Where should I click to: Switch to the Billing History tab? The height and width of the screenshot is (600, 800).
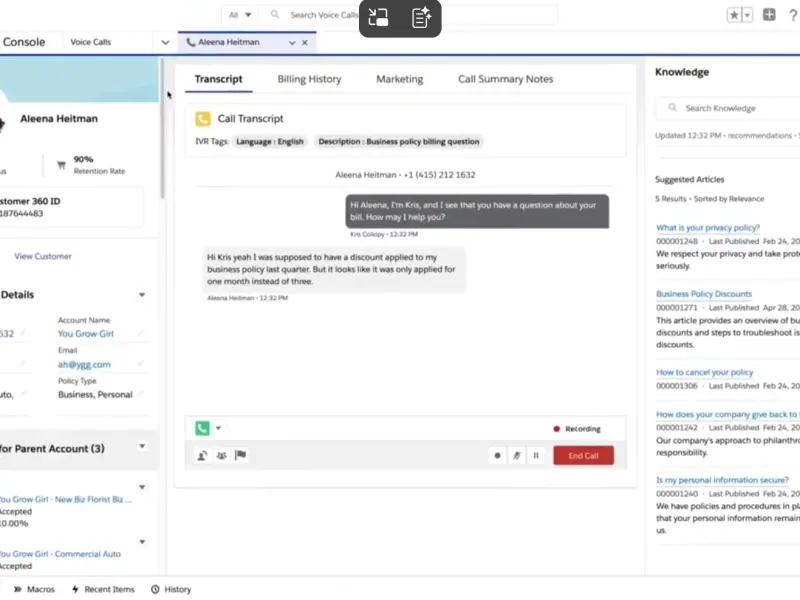(x=309, y=79)
